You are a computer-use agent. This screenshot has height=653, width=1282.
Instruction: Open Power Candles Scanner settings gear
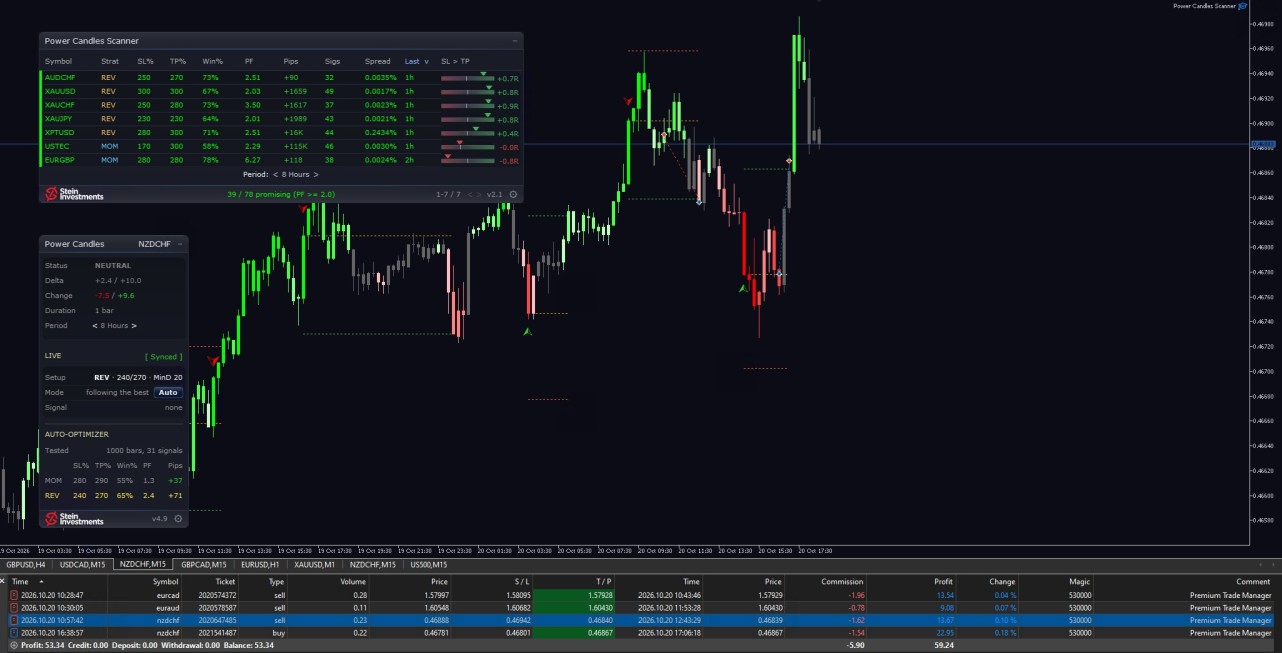click(x=513, y=194)
